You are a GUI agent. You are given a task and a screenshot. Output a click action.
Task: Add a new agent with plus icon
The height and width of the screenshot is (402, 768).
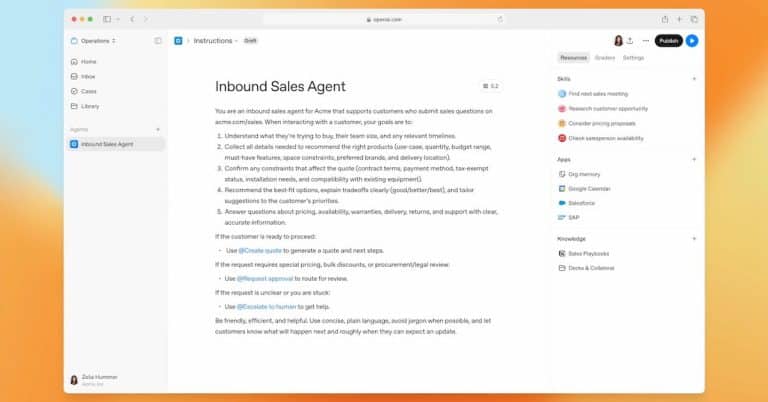pyautogui.click(x=158, y=129)
